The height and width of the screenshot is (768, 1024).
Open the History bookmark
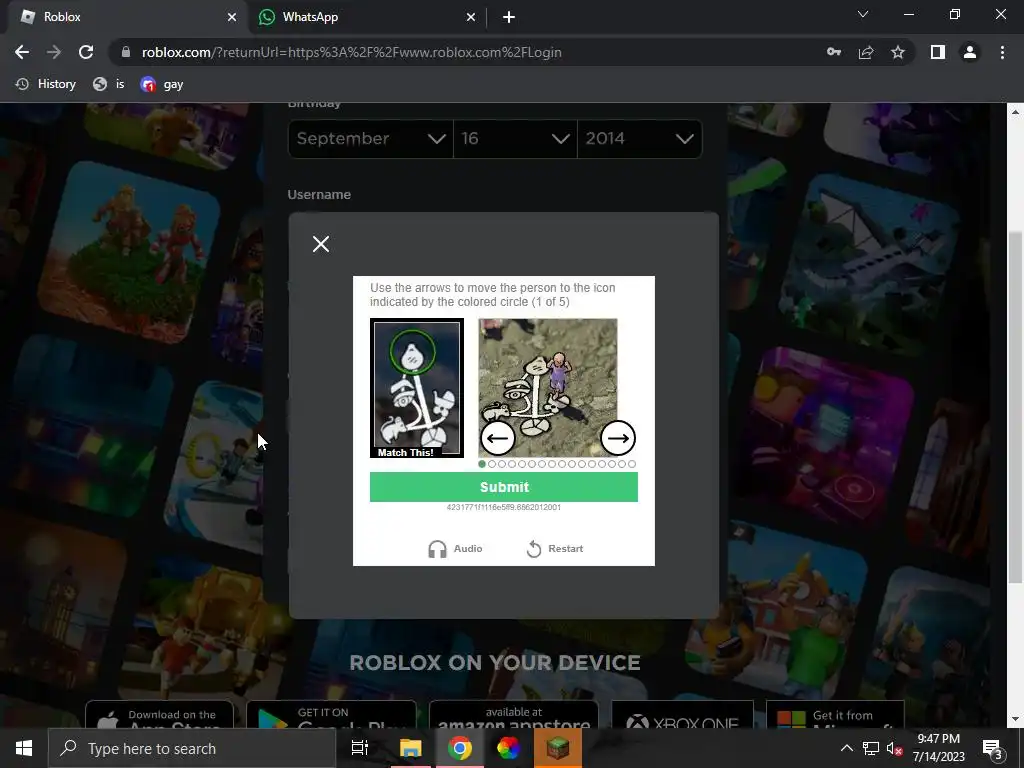coord(46,84)
